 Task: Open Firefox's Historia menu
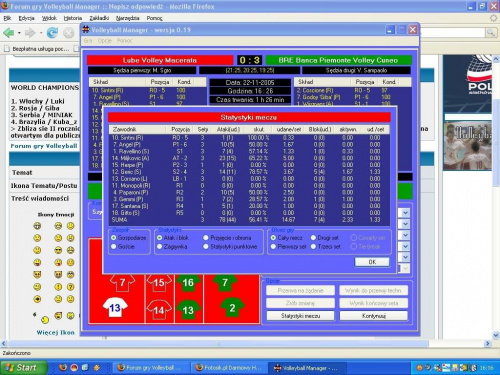73,18
